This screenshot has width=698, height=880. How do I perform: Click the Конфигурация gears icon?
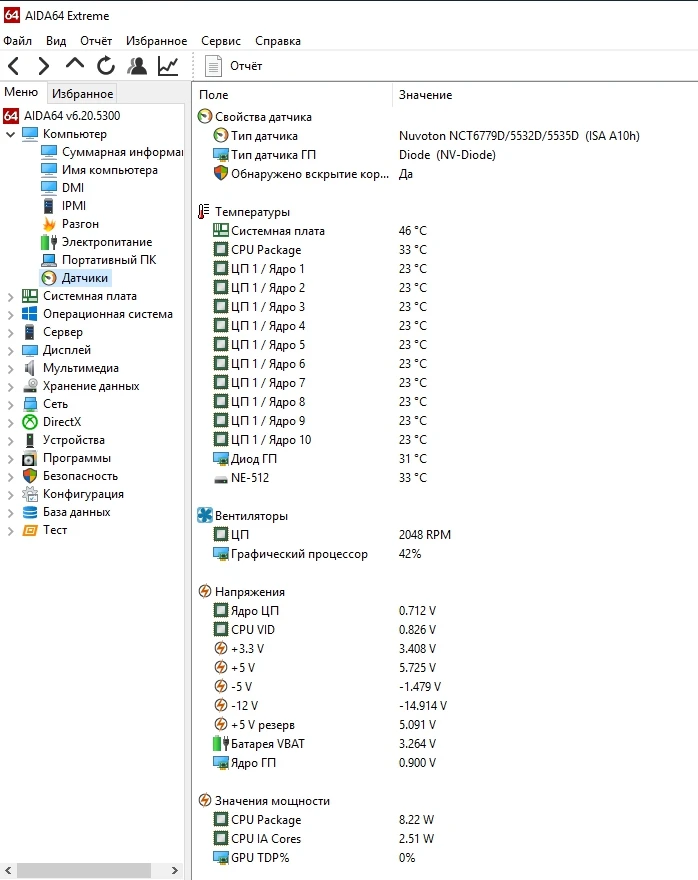pyautogui.click(x=30, y=494)
